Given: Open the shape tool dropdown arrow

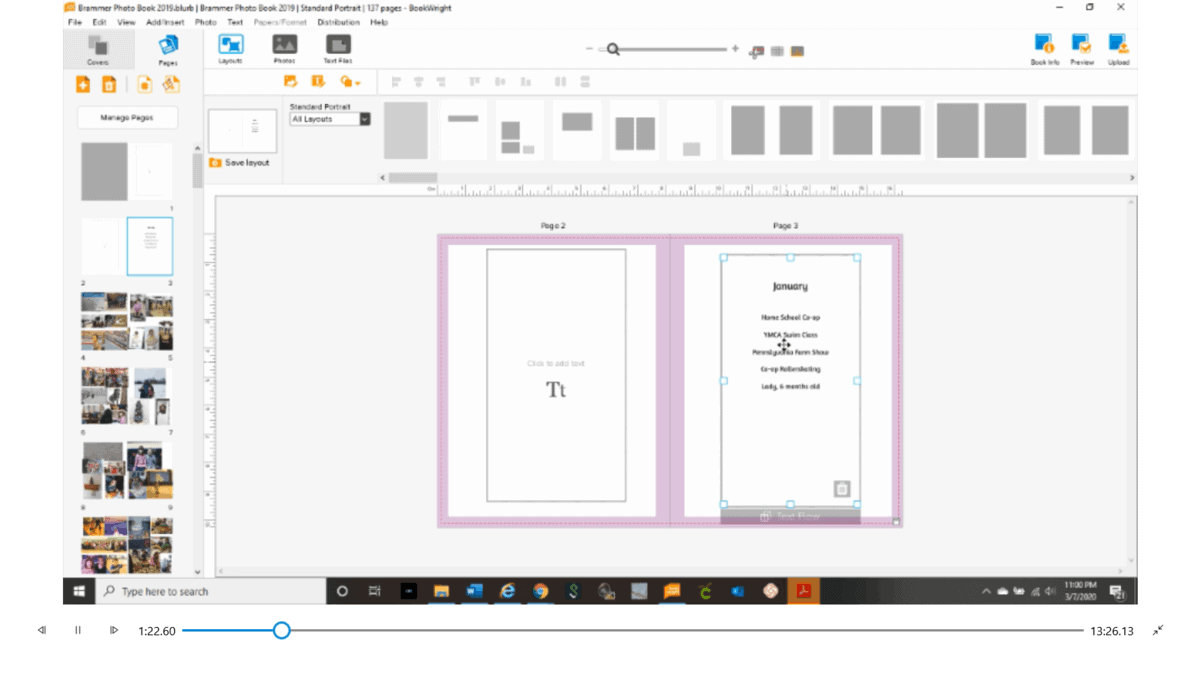Looking at the screenshot, I should [x=355, y=82].
